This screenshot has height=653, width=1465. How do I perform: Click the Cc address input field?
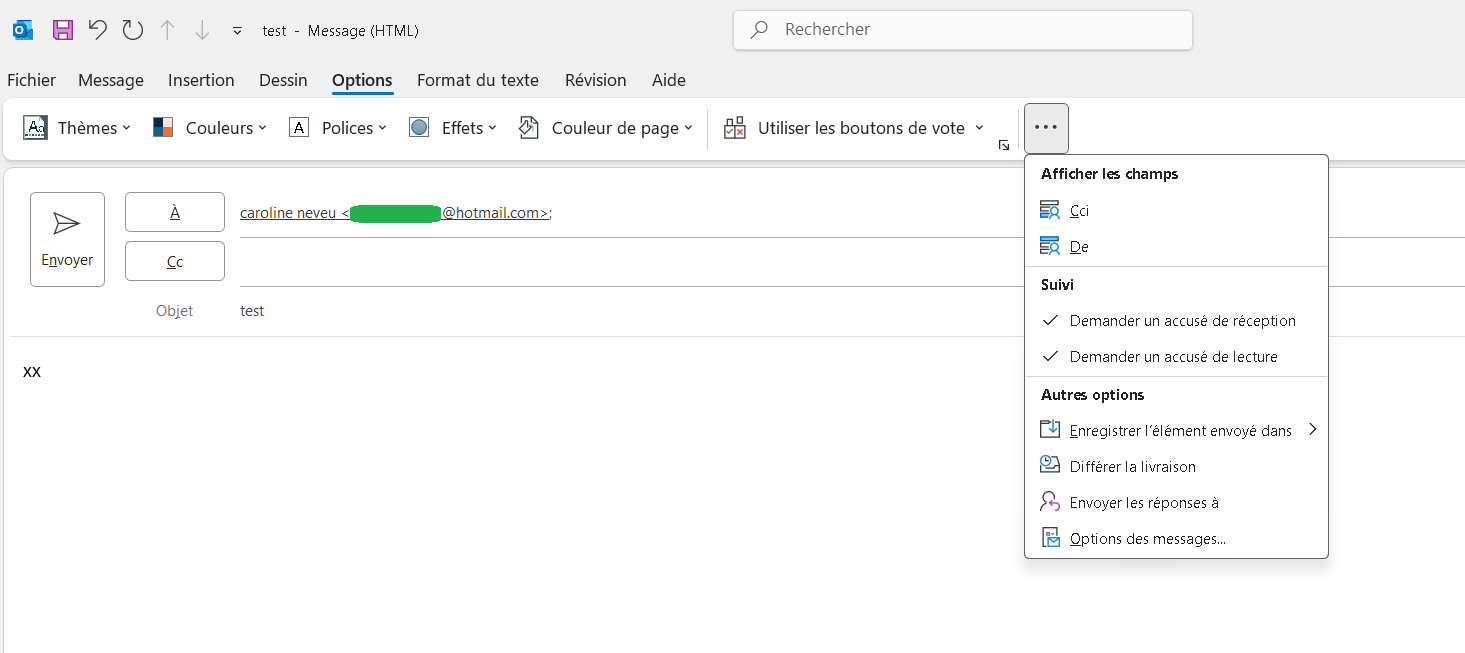coord(630,262)
